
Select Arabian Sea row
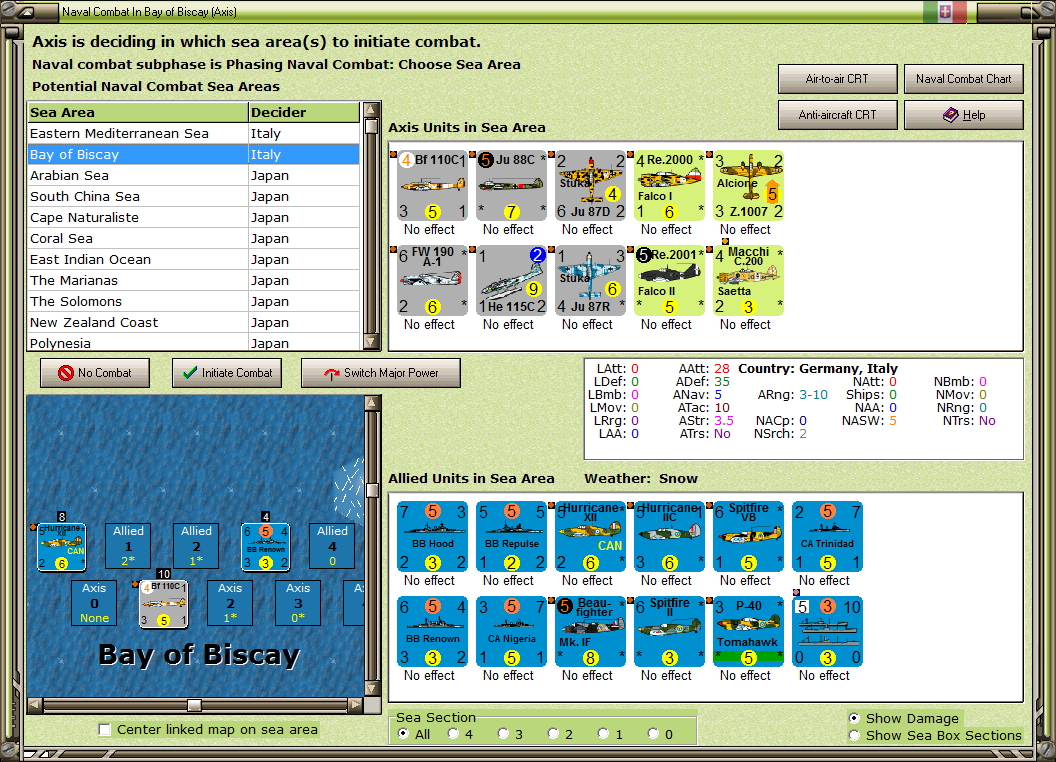[x=193, y=175]
